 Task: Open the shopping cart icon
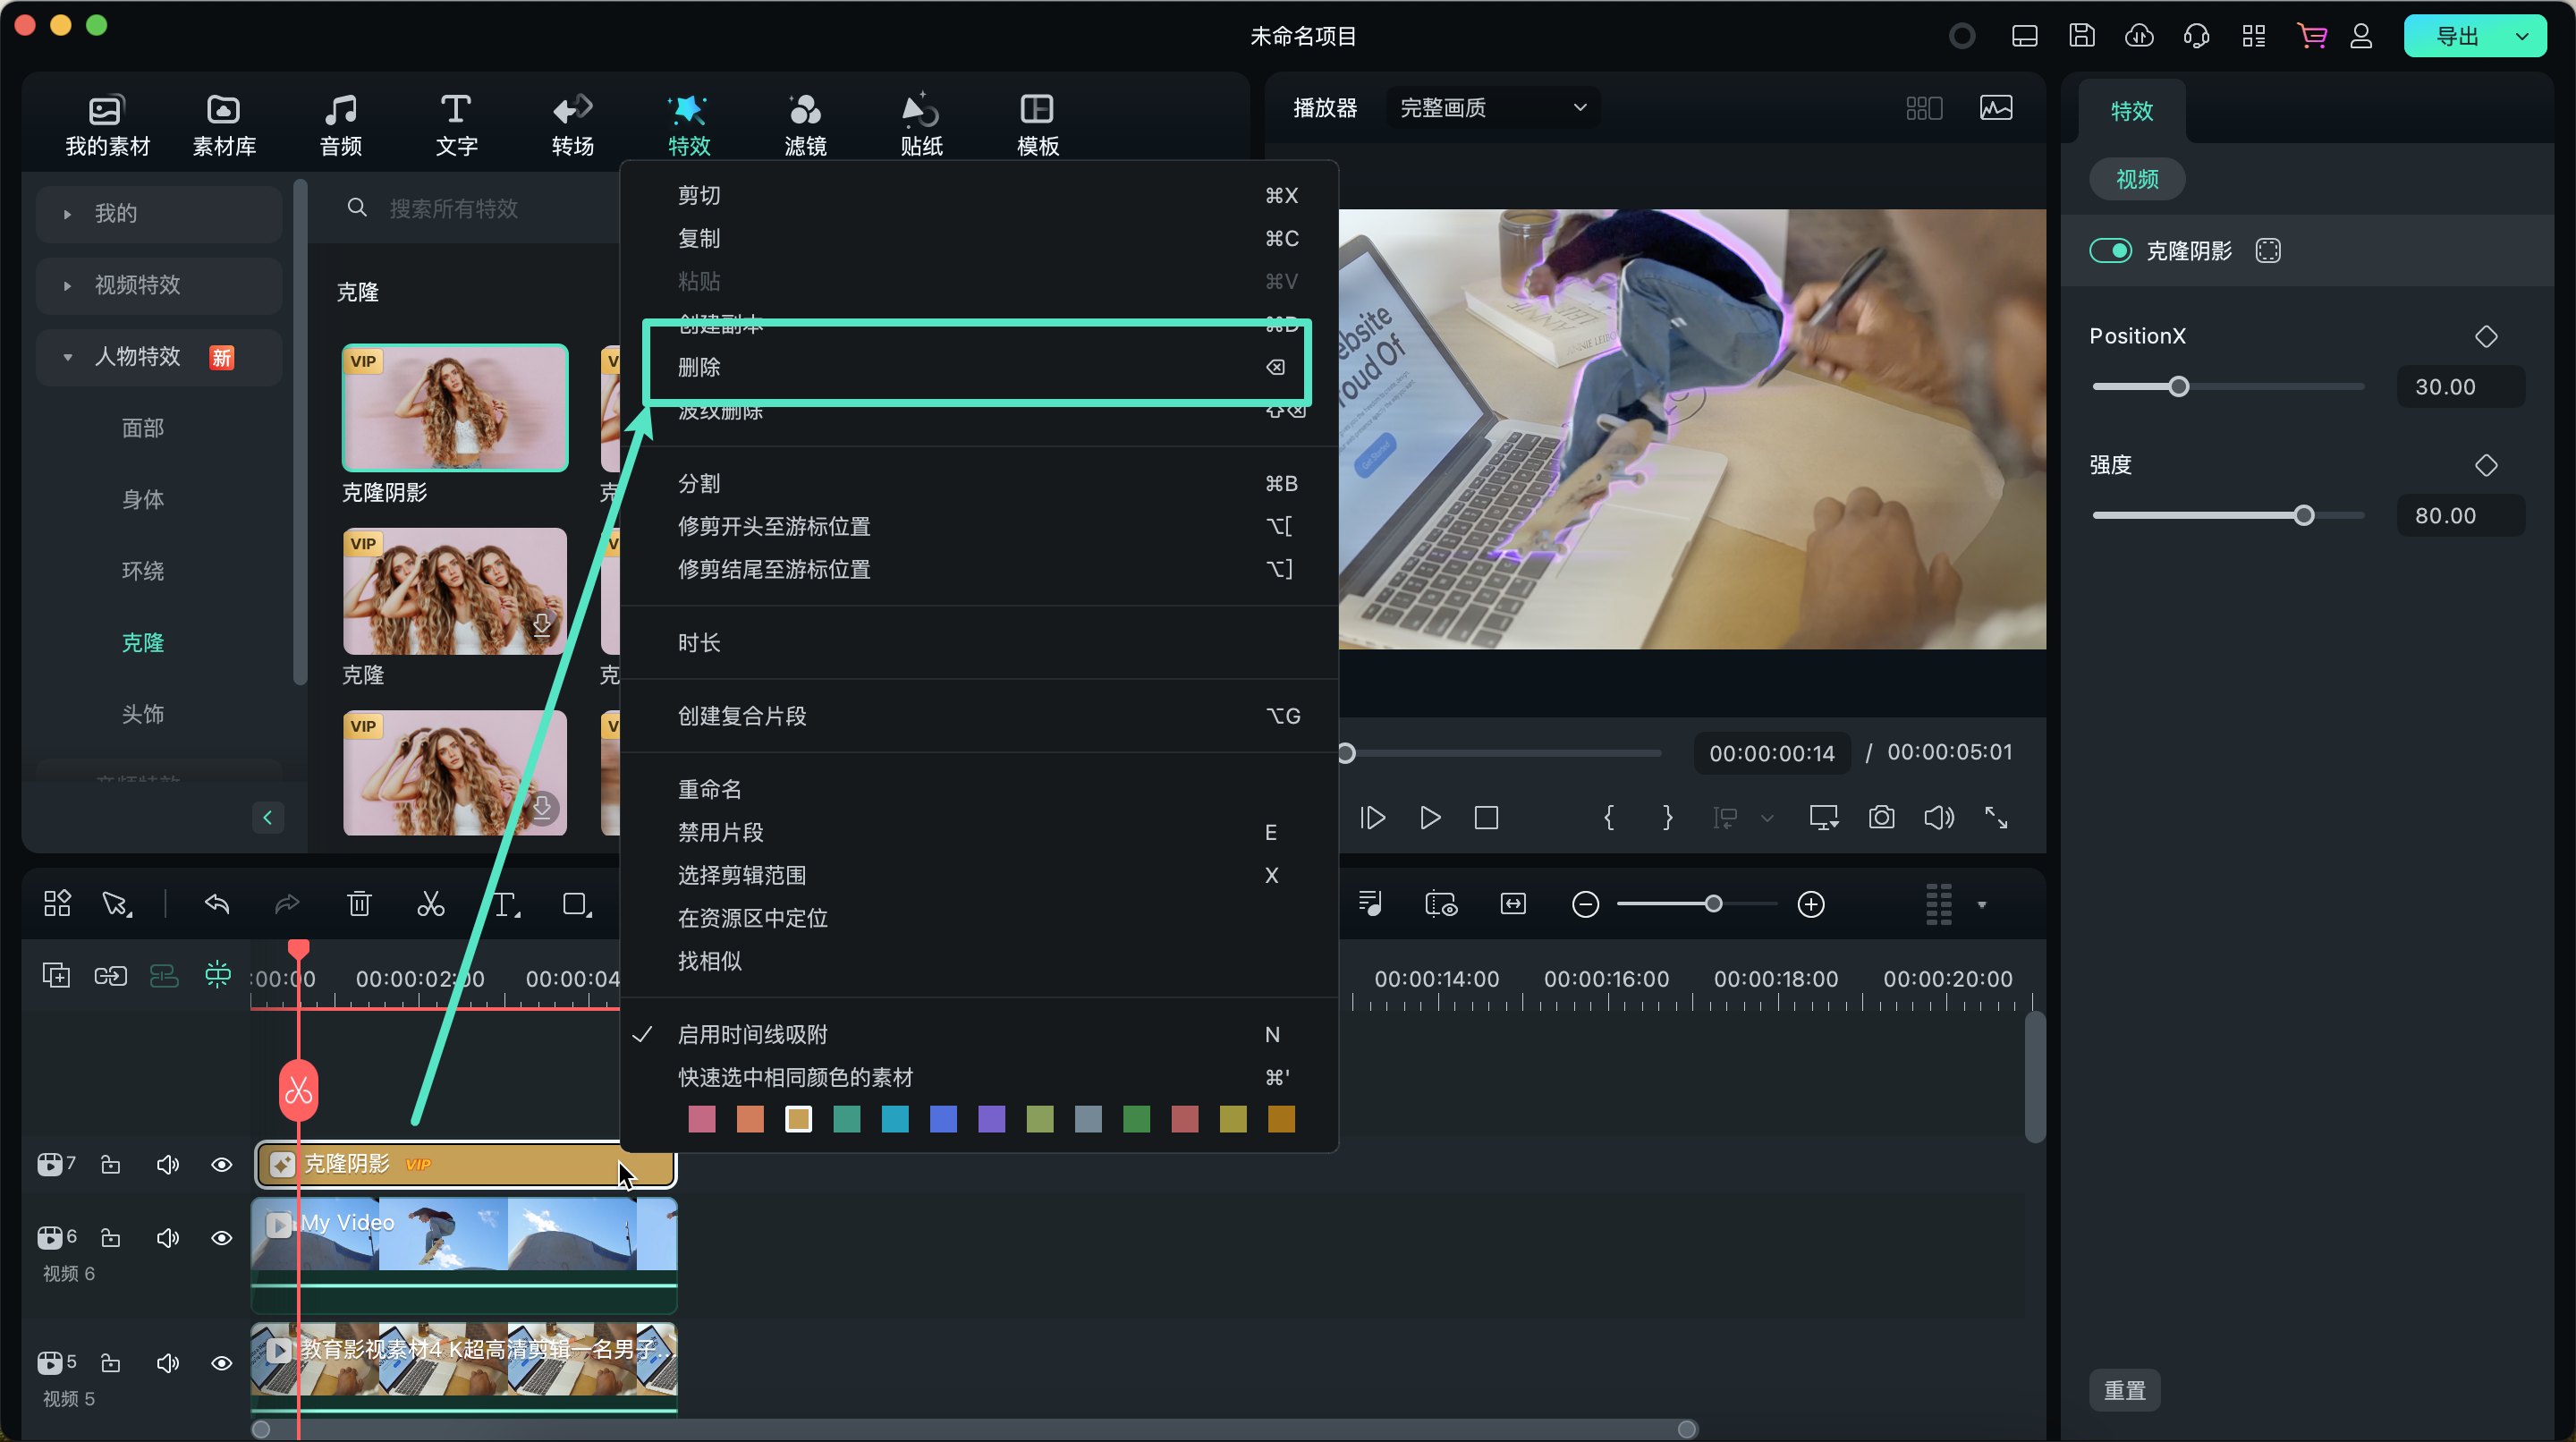coord(2311,36)
